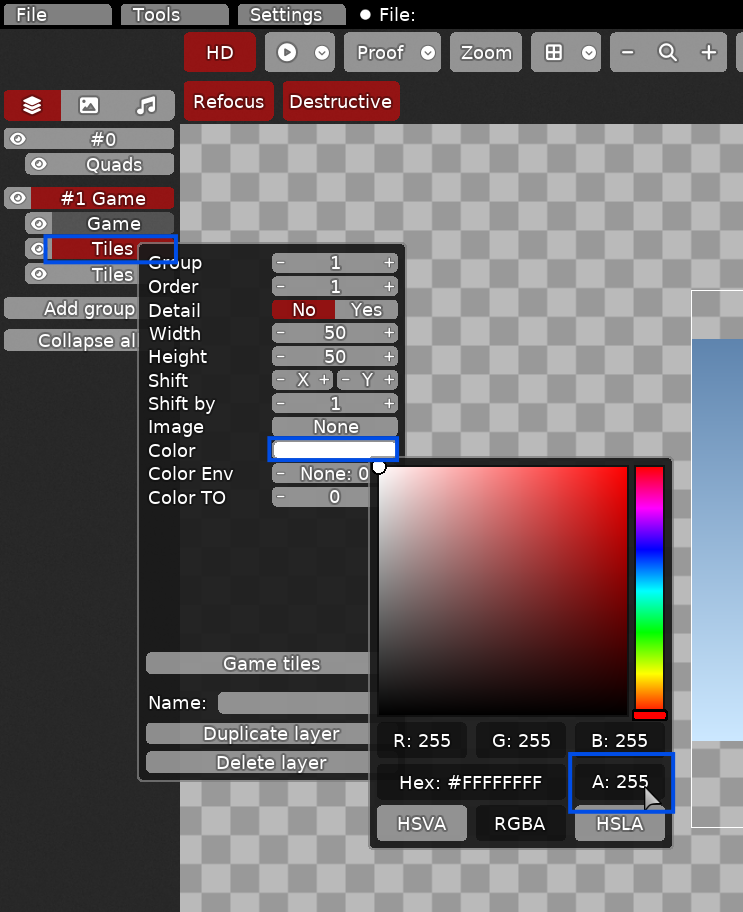743x912 pixels.
Task: Increase the Height value
Action: click(389, 357)
